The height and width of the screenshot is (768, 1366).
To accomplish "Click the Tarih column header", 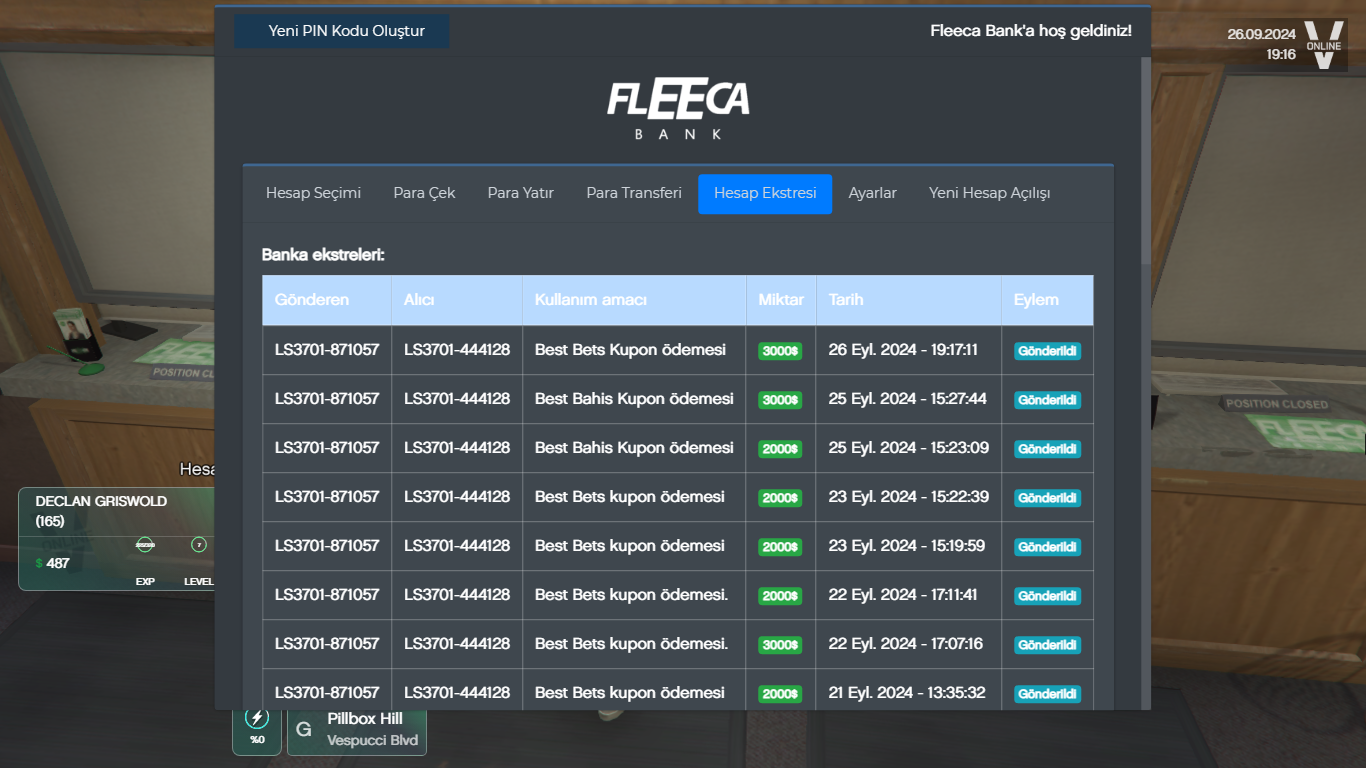I will click(x=909, y=300).
